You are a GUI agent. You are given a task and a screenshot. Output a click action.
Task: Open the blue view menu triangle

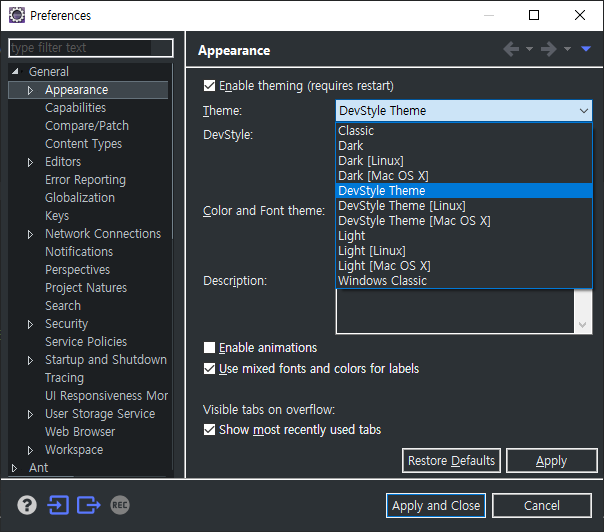(x=586, y=49)
